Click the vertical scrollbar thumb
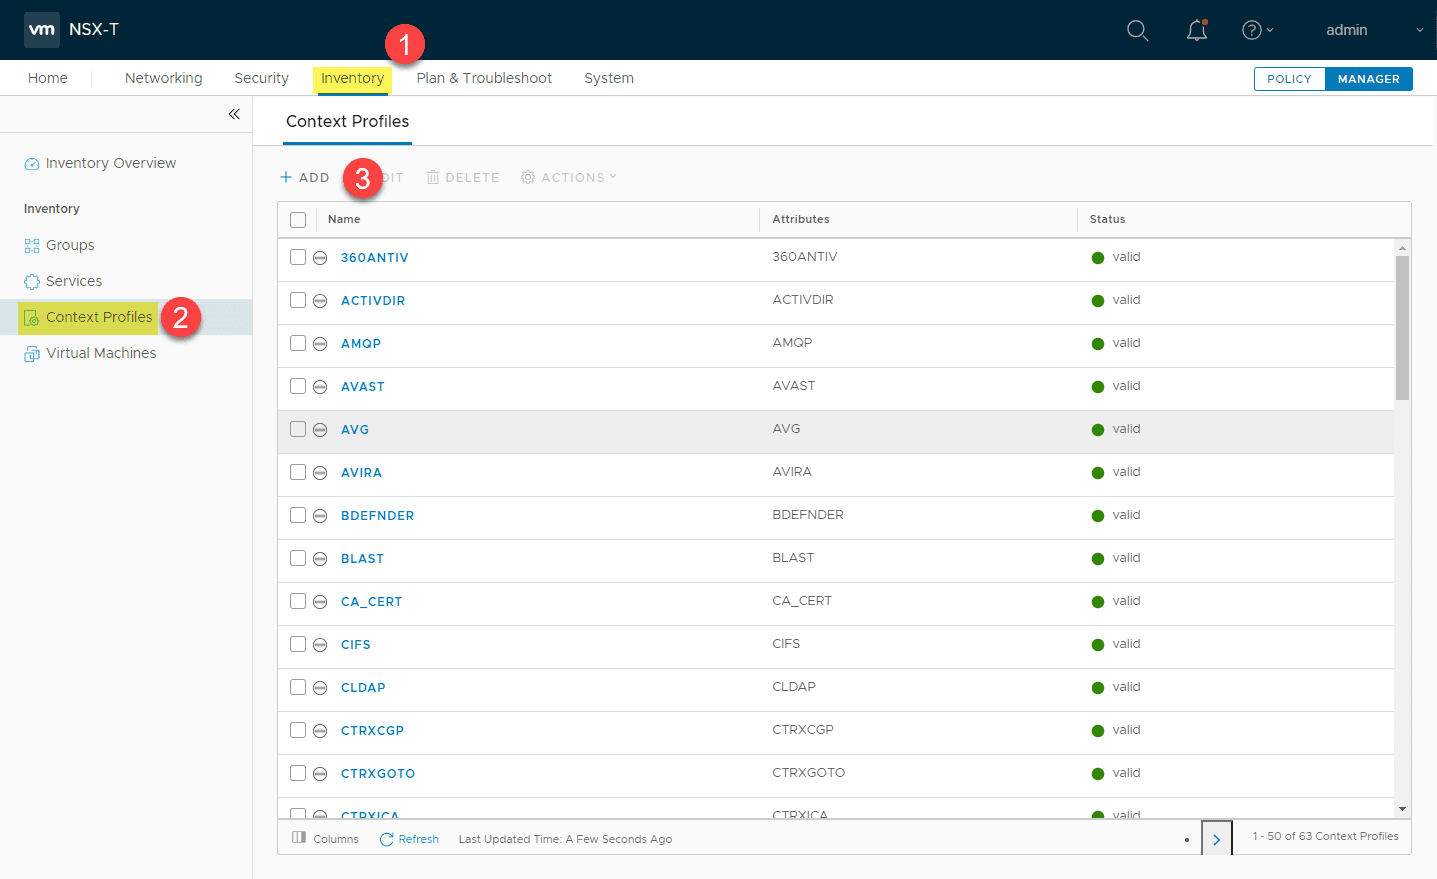Viewport: 1437px width, 879px height. point(1402,328)
